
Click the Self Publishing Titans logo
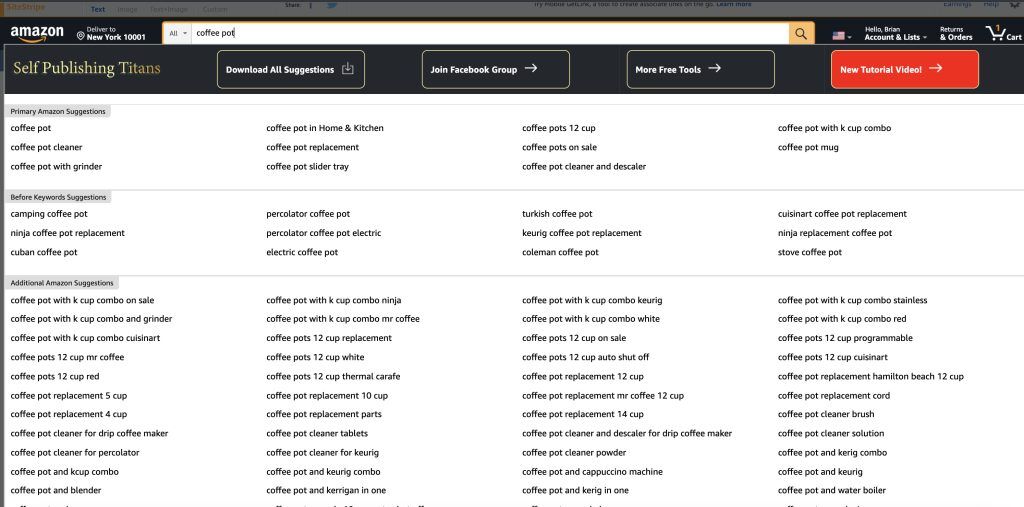86,69
